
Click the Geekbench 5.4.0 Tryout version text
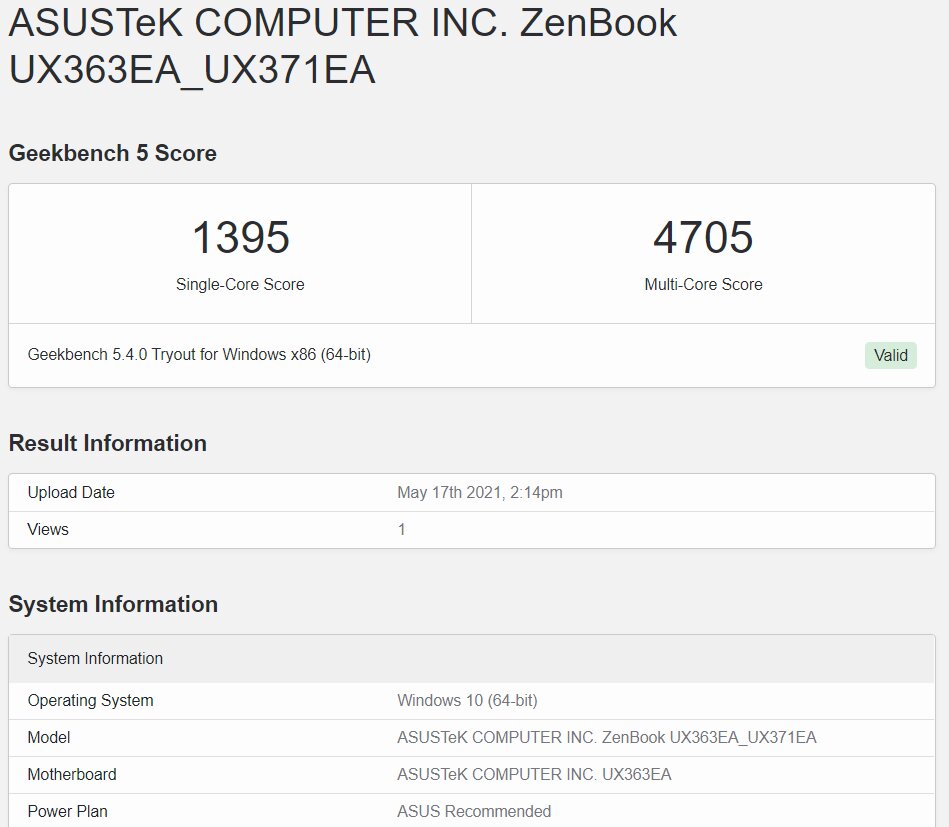[x=199, y=354]
